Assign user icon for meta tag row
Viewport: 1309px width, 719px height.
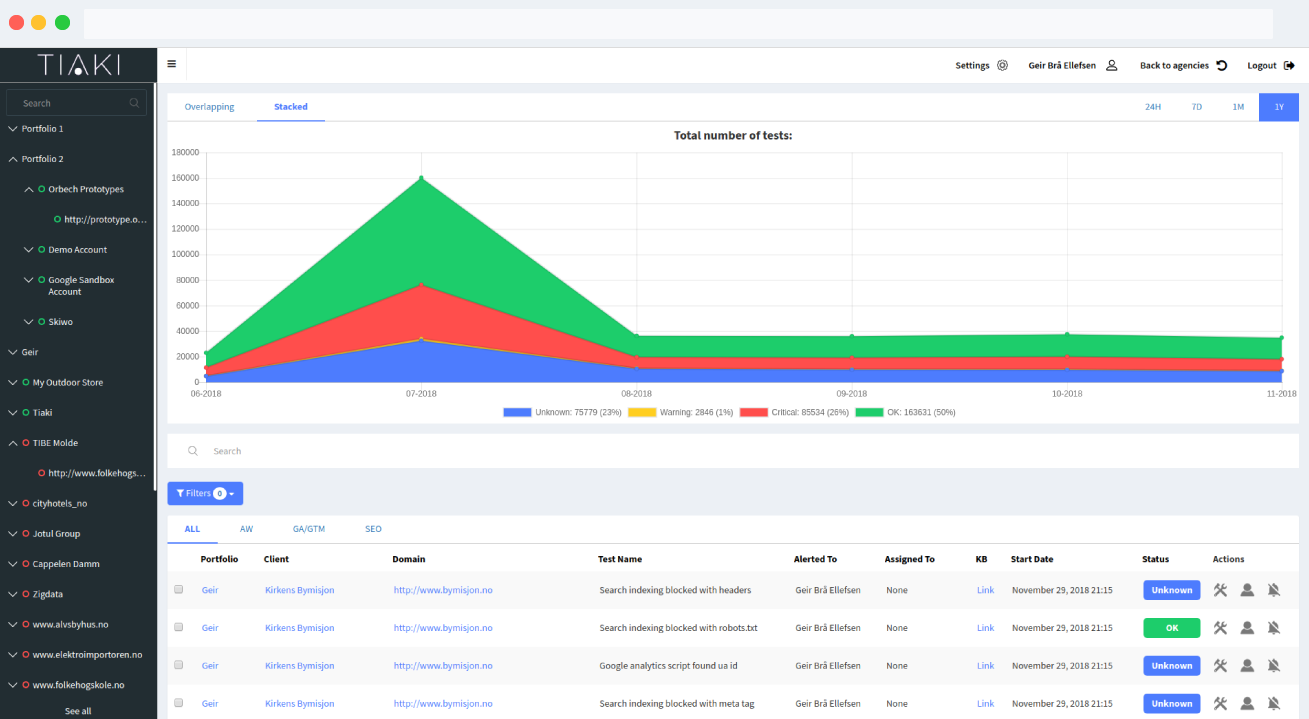(x=1247, y=703)
